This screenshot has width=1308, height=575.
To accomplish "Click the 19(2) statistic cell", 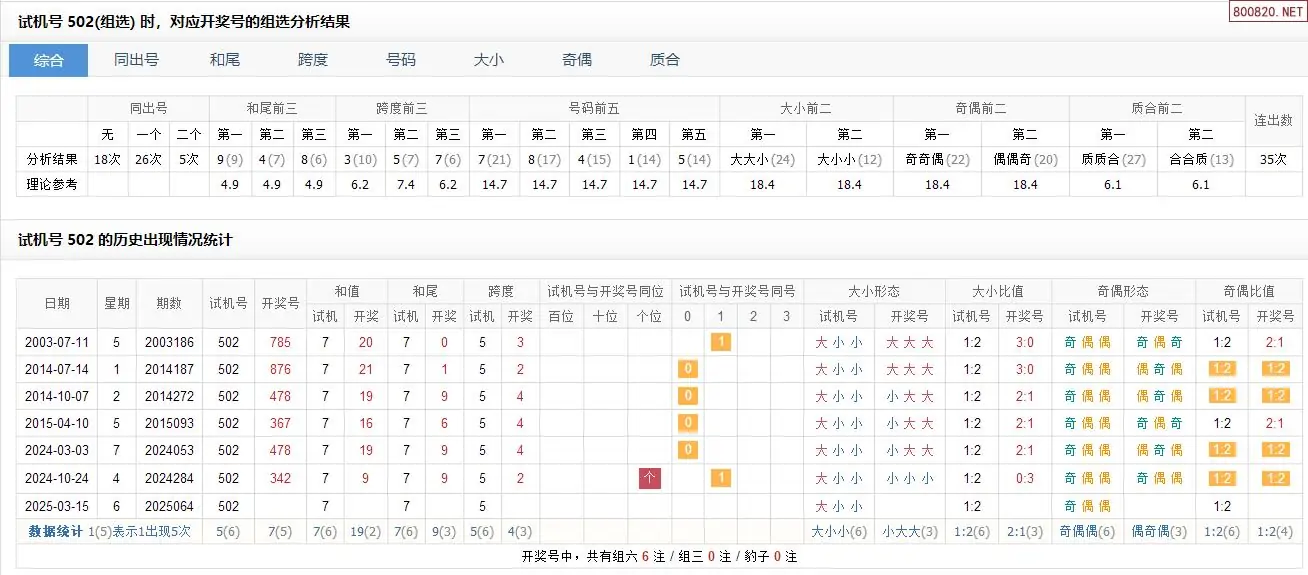I will (365, 531).
